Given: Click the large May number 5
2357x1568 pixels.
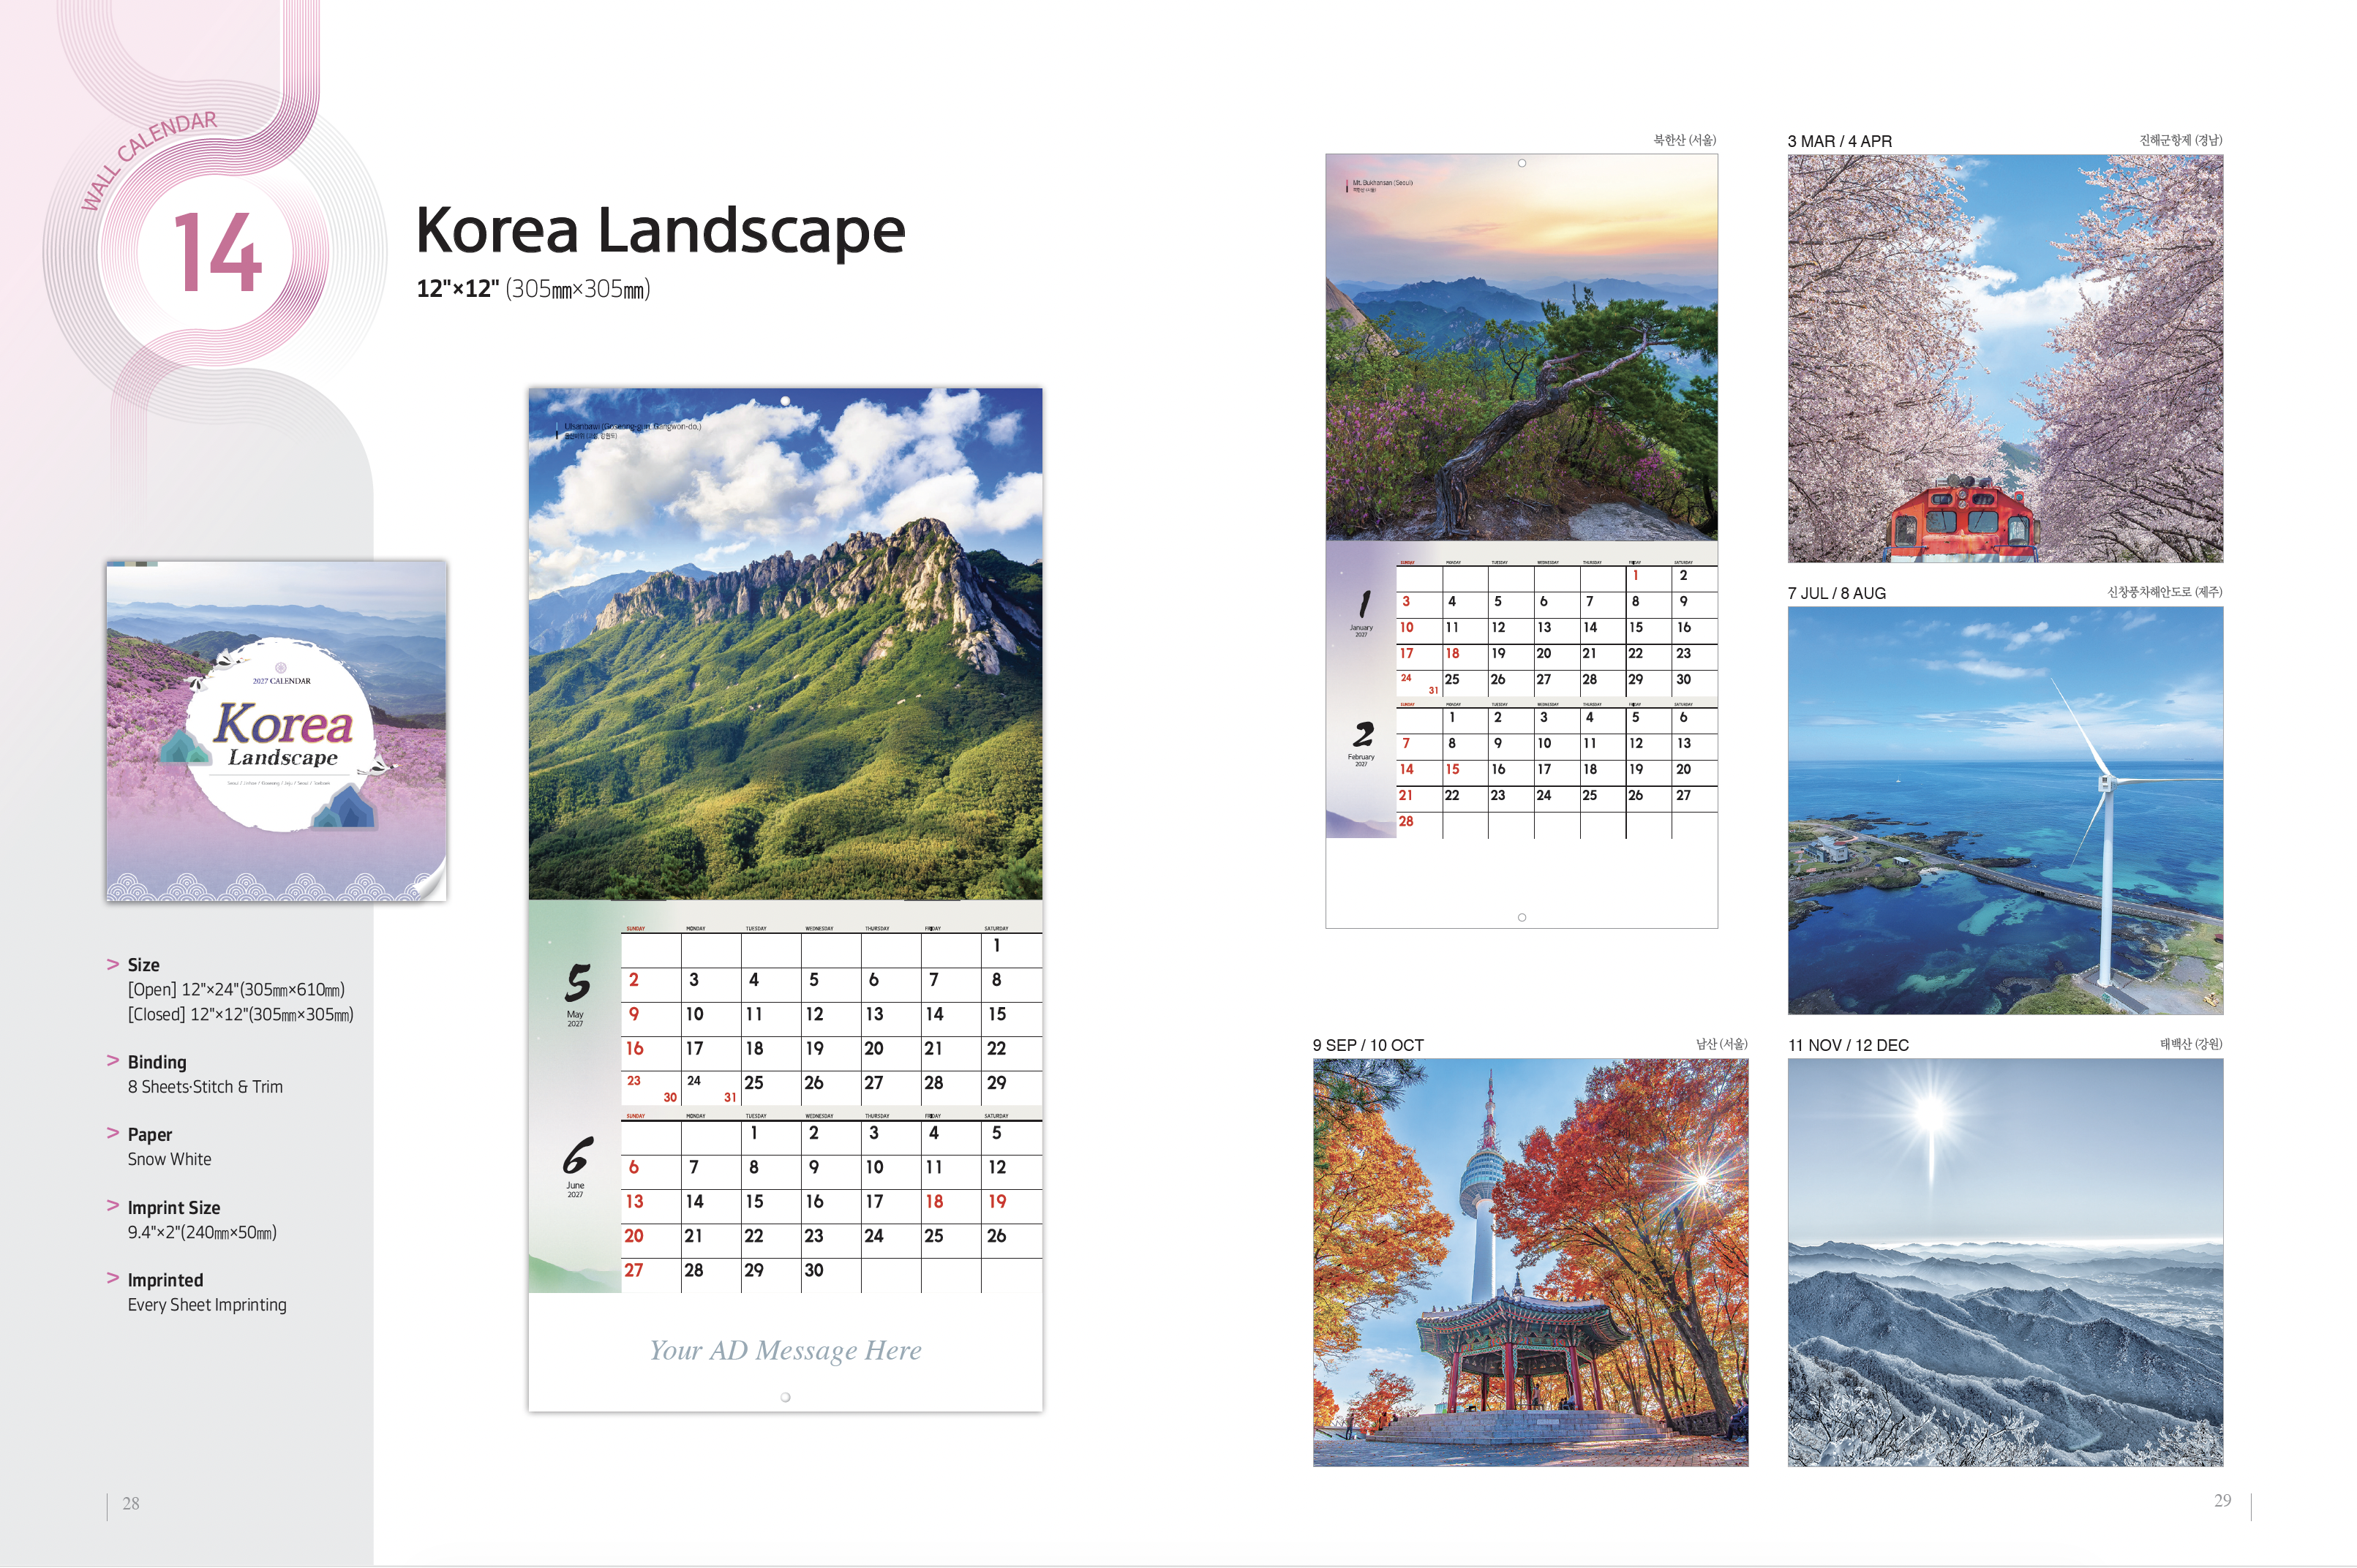Looking at the screenshot, I should [x=577, y=983].
